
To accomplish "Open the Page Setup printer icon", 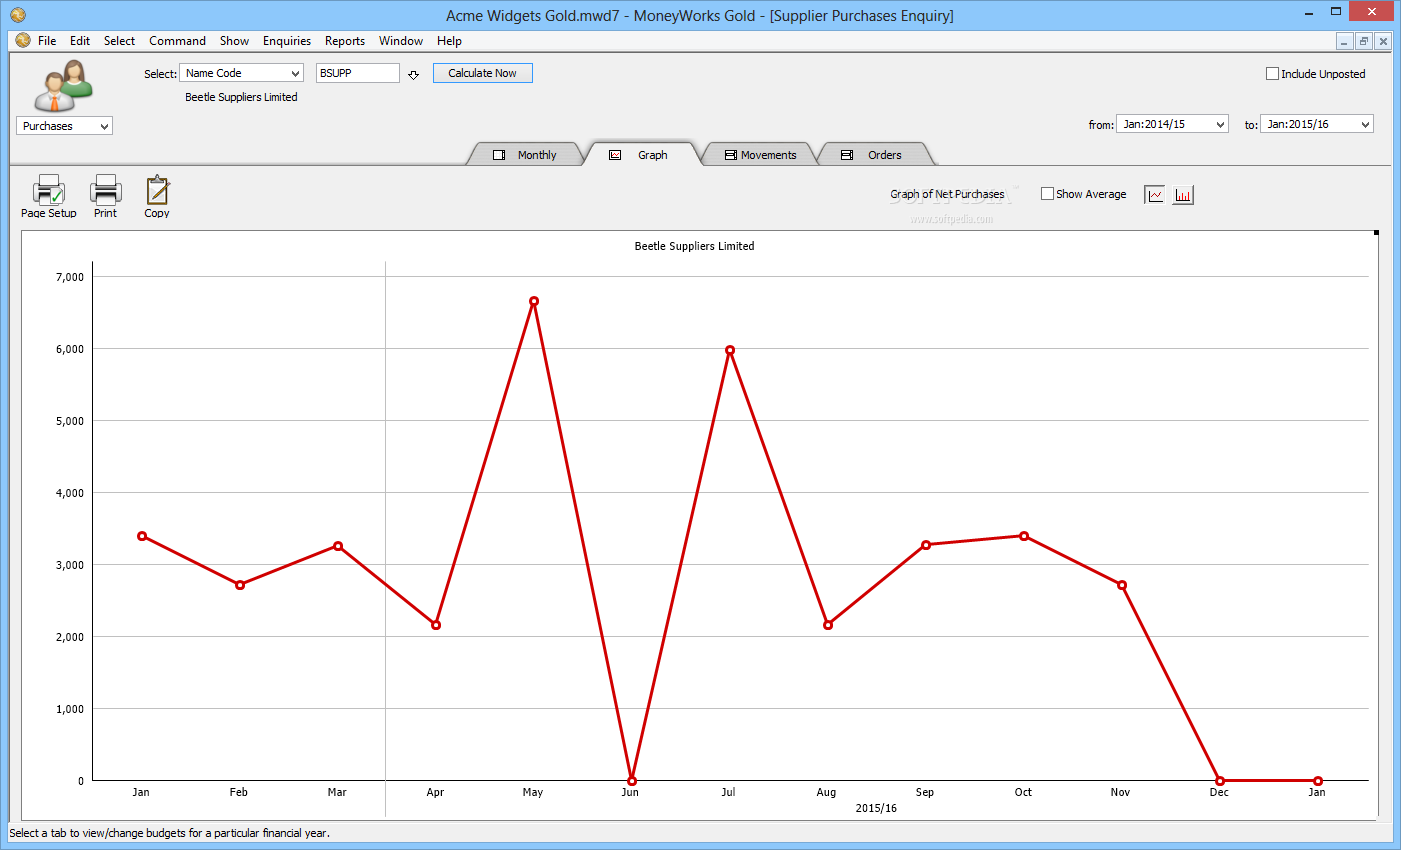I will coord(49,190).
